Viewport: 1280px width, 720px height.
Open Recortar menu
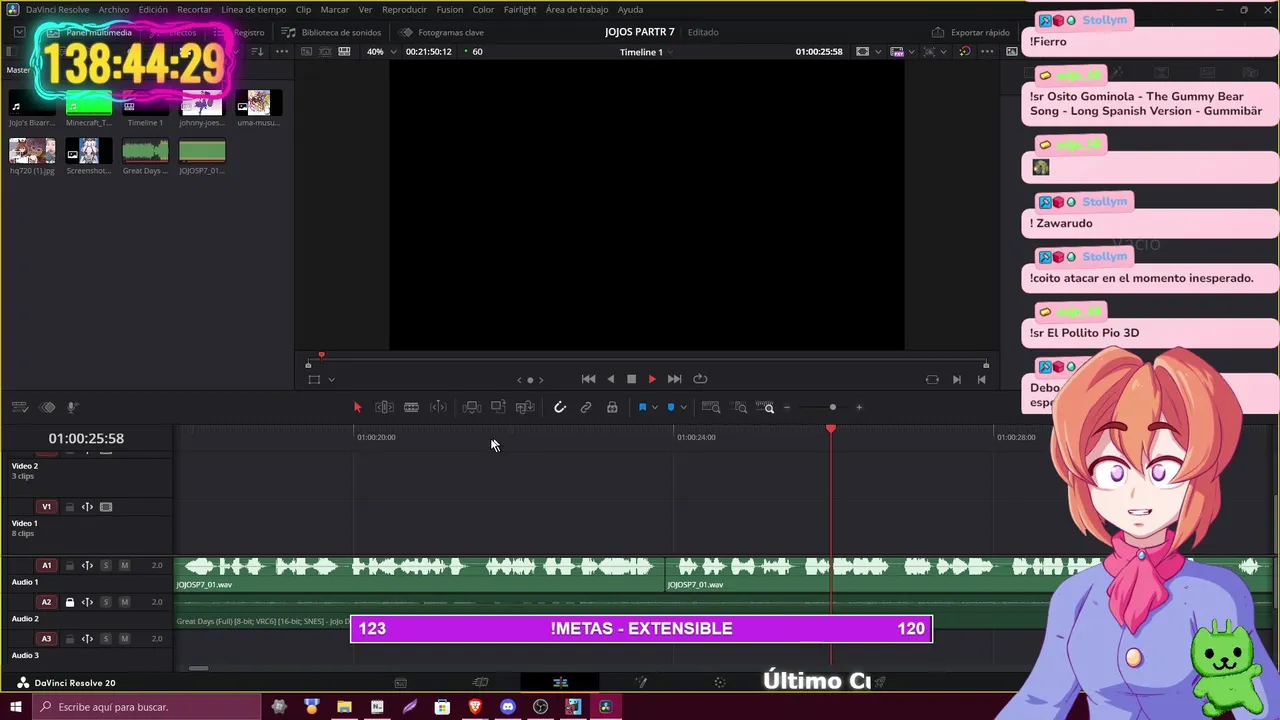[194, 10]
